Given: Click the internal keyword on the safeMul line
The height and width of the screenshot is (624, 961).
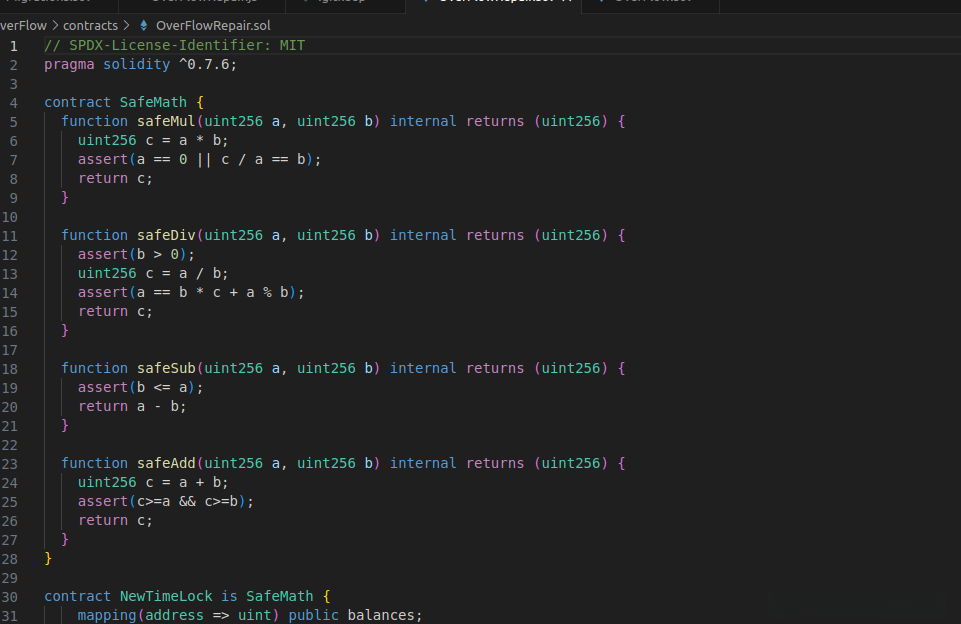Looking at the screenshot, I should click(423, 121).
